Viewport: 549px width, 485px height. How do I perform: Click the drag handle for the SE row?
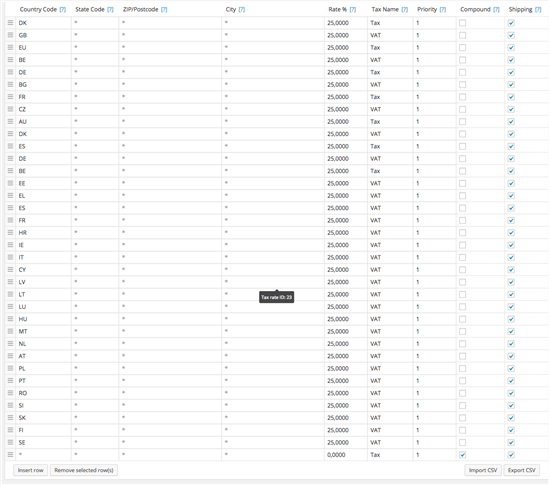click(x=11, y=442)
